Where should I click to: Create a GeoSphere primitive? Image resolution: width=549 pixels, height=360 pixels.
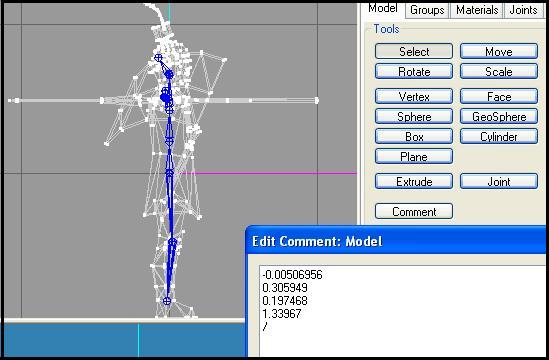click(x=499, y=116)
